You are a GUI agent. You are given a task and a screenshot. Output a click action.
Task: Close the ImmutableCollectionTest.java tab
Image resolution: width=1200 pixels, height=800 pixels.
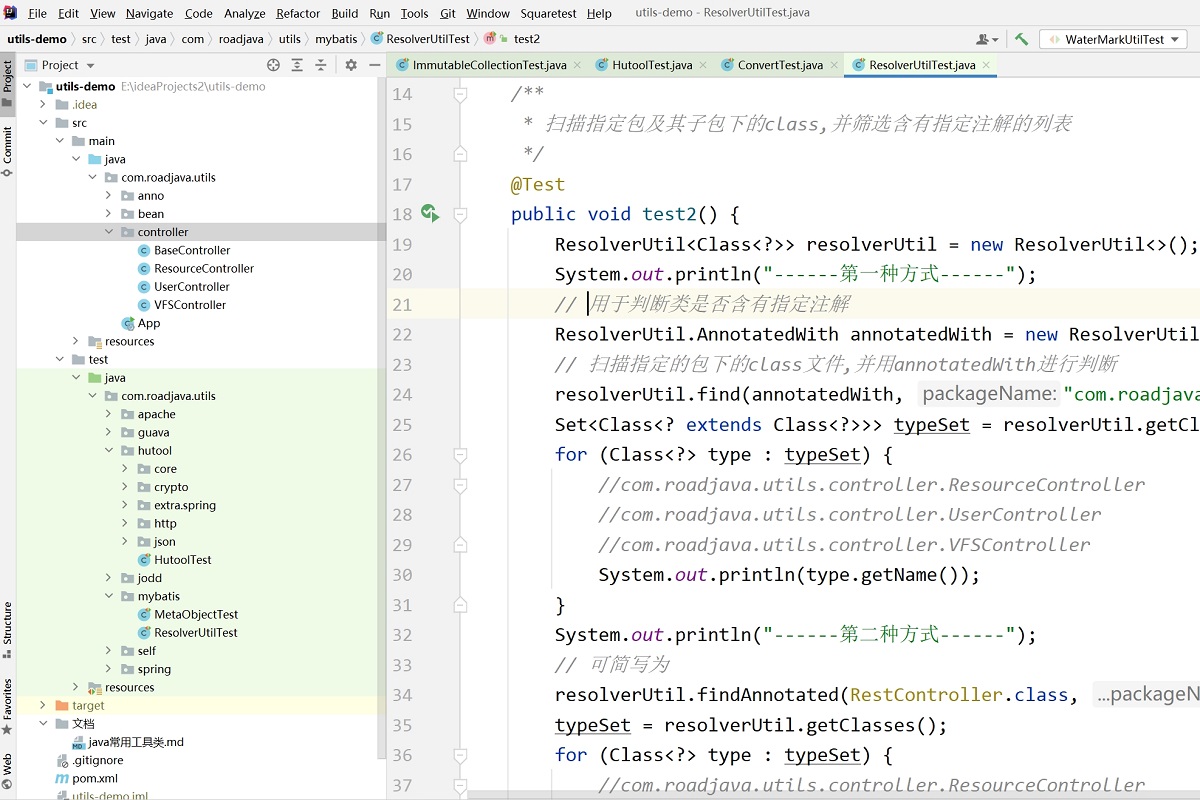[577, 65]
